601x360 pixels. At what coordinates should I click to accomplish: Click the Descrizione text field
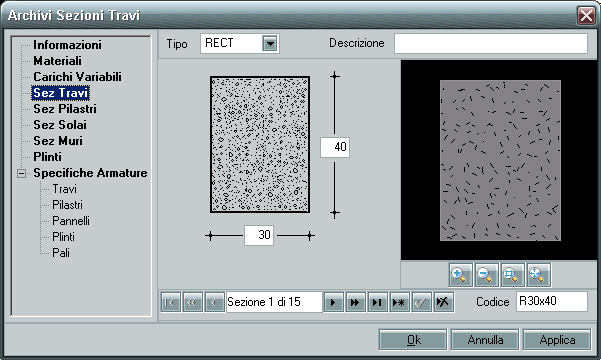[491, 43]
